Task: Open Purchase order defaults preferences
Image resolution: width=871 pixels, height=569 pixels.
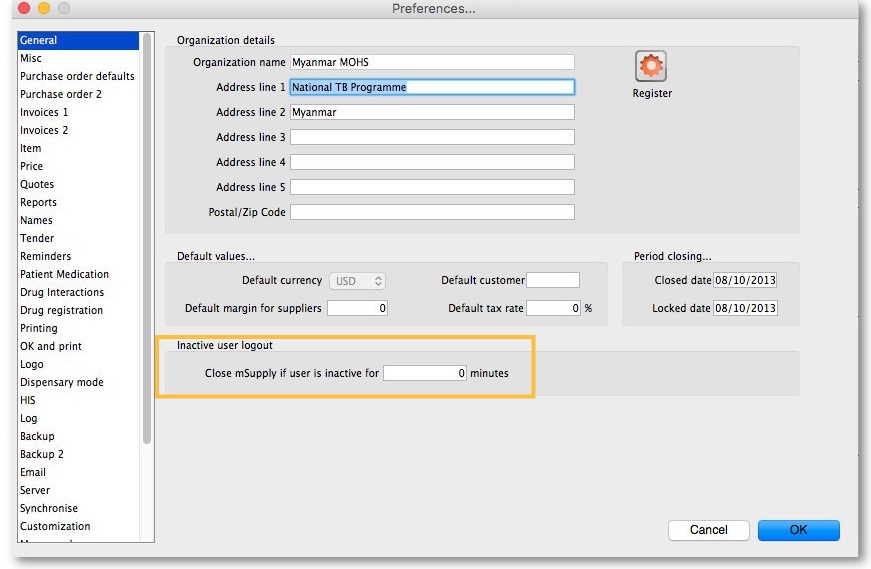Action: pos(77,76)
